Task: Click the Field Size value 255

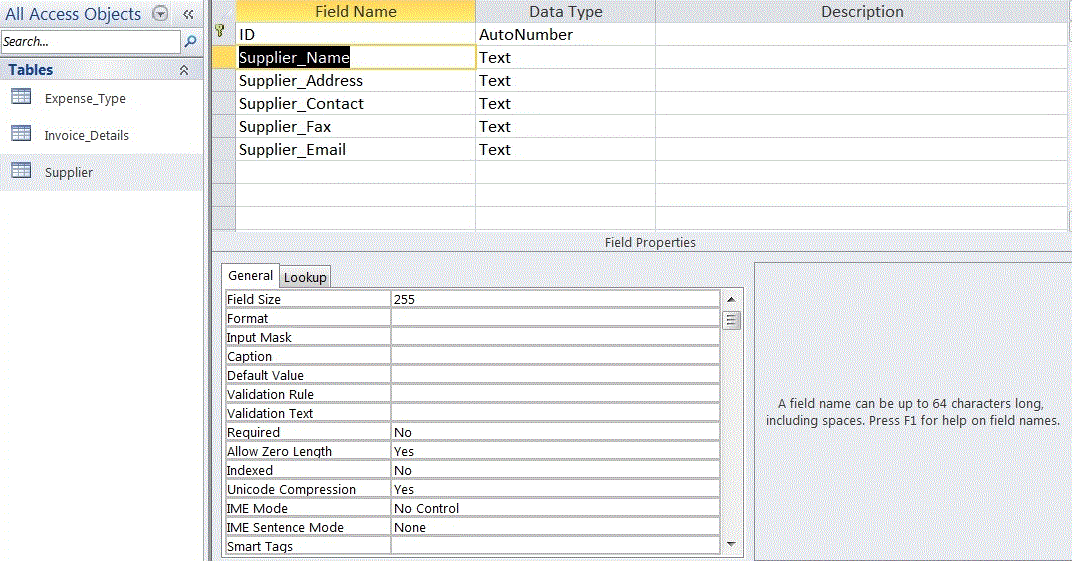Action: [555, 299]
